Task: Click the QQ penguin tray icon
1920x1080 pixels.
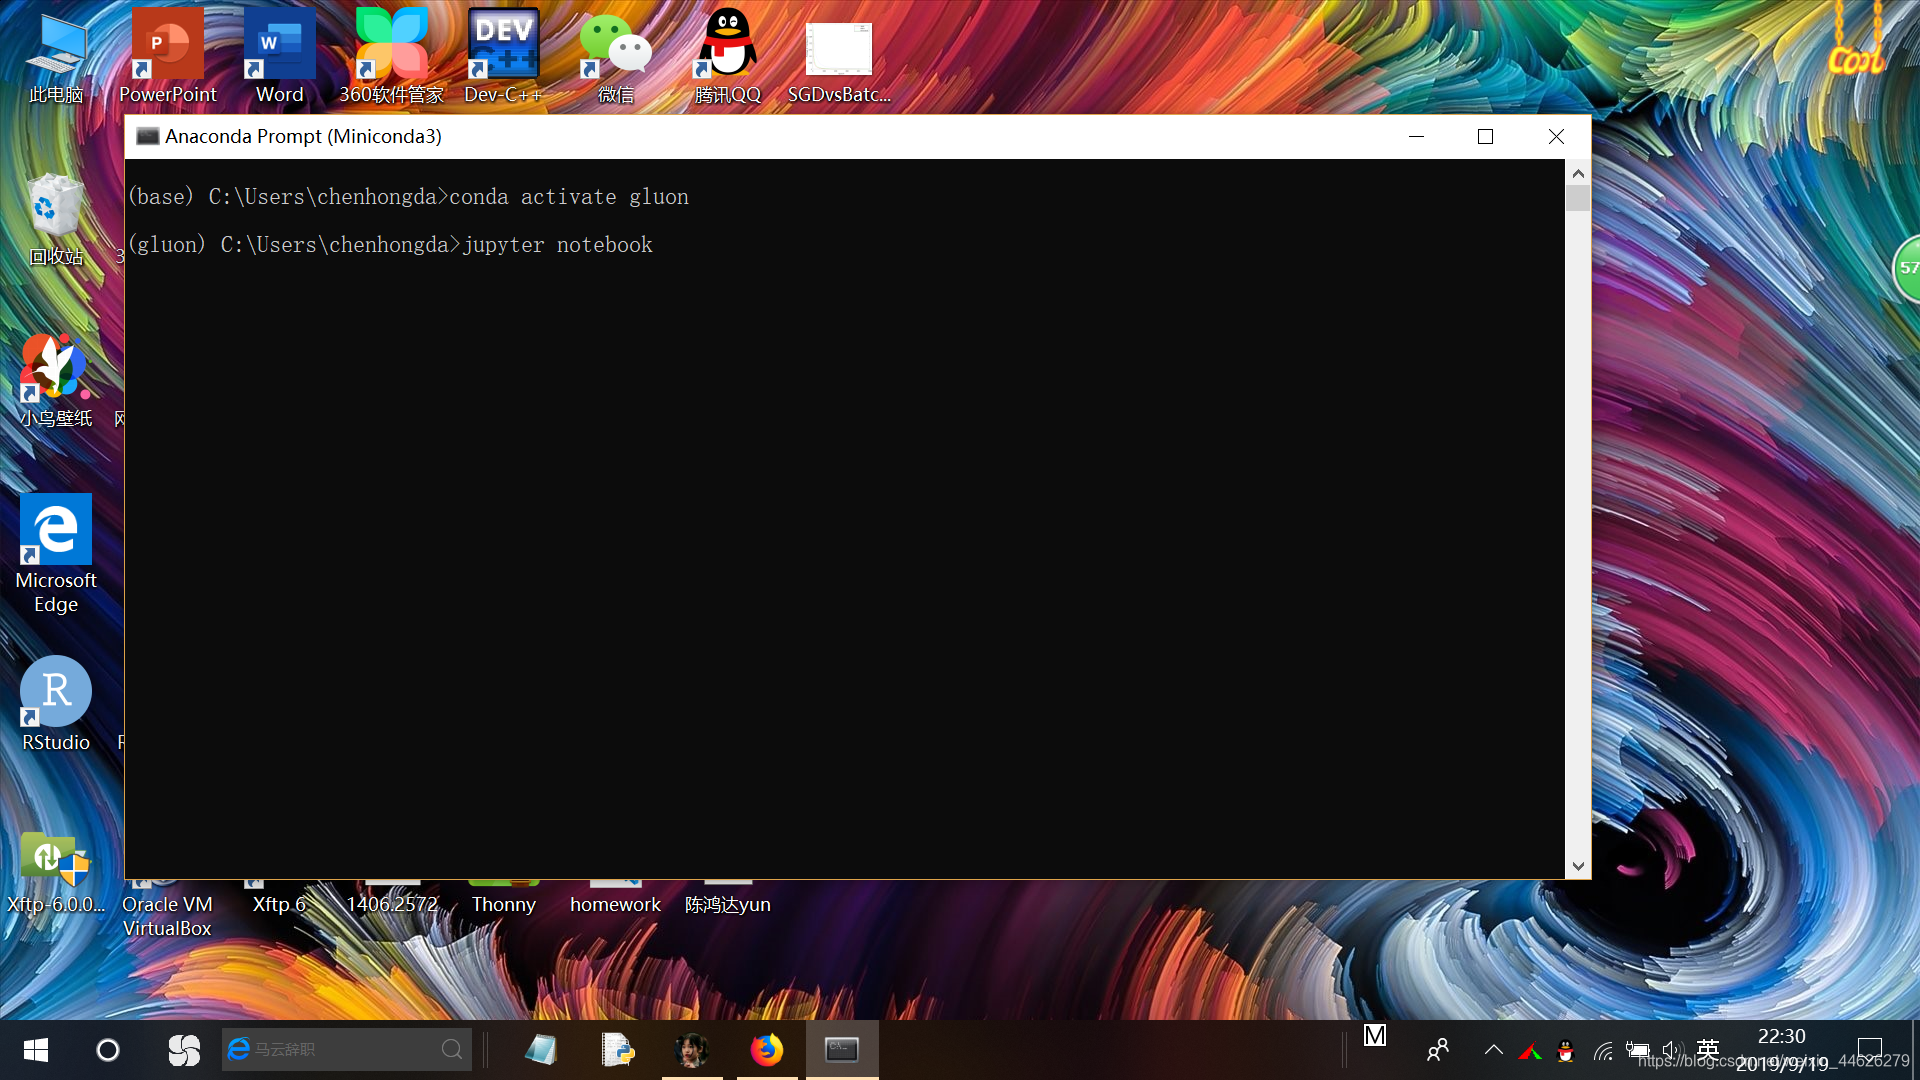Action: pos(1566,1050)
